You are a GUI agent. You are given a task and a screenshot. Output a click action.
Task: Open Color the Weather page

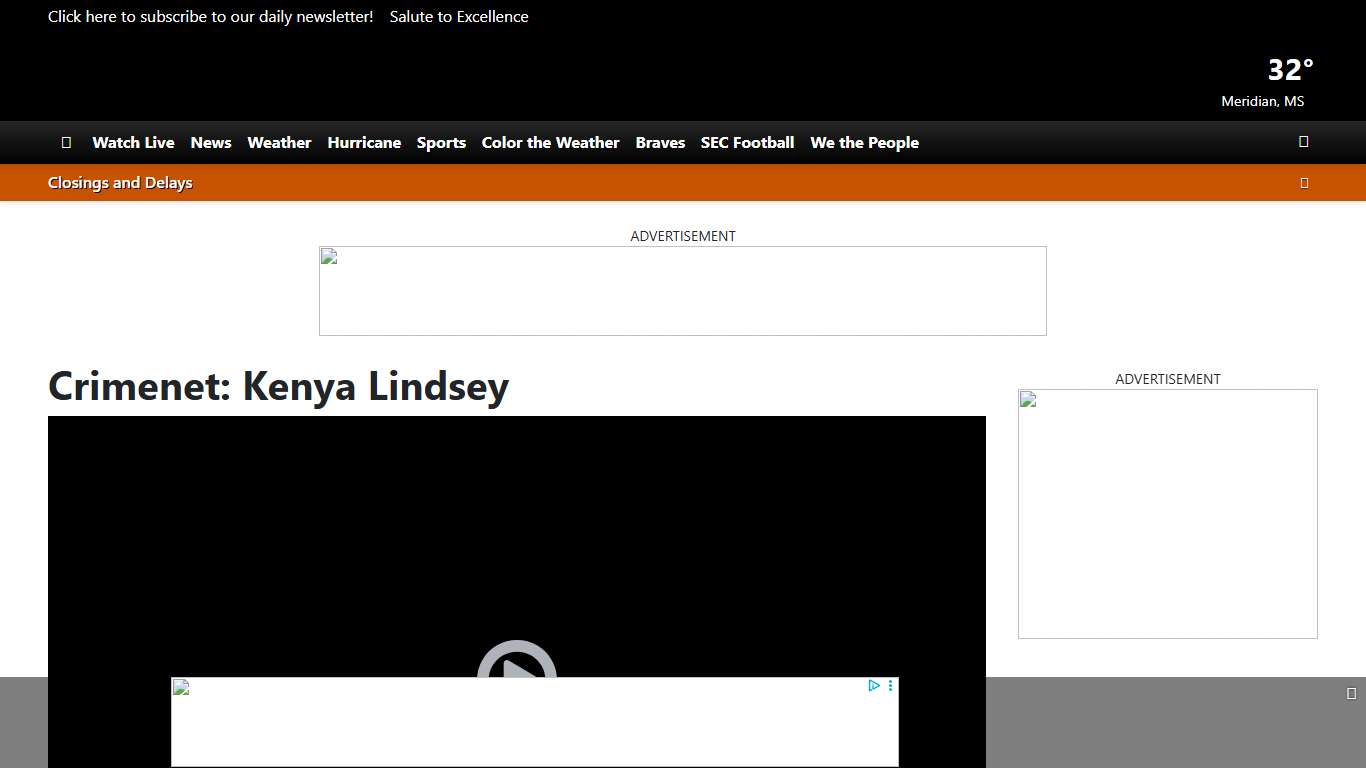click(x=550, y=143)
